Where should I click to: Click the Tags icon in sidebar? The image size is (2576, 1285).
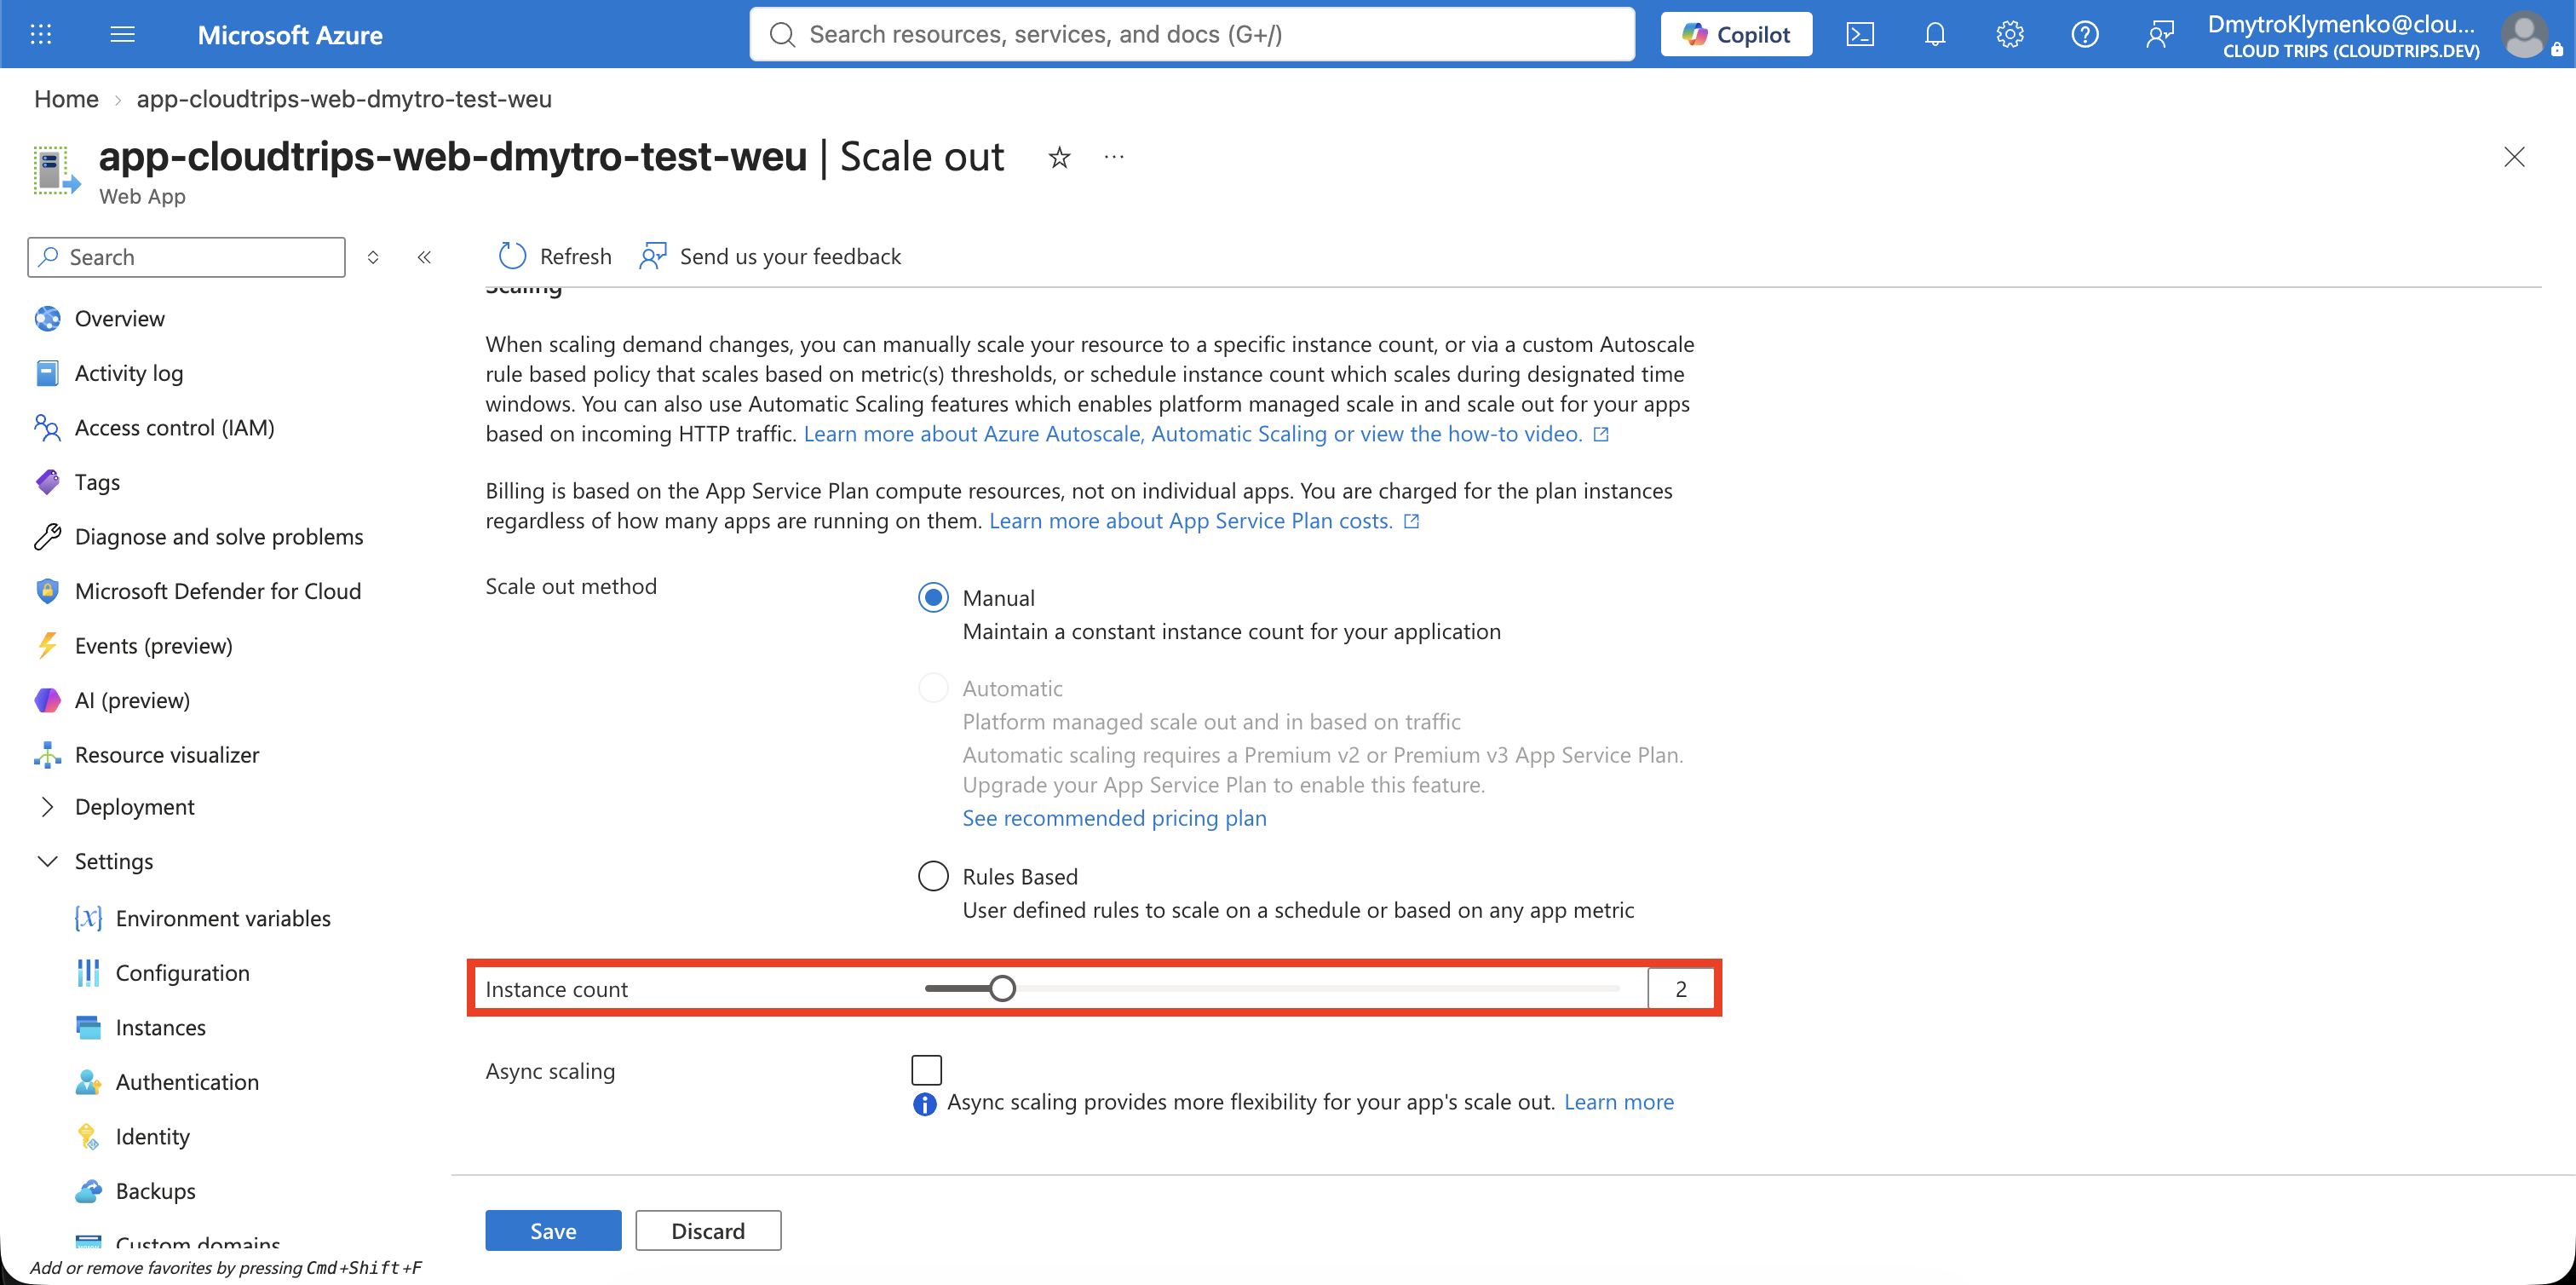click(x=47, y=482)
